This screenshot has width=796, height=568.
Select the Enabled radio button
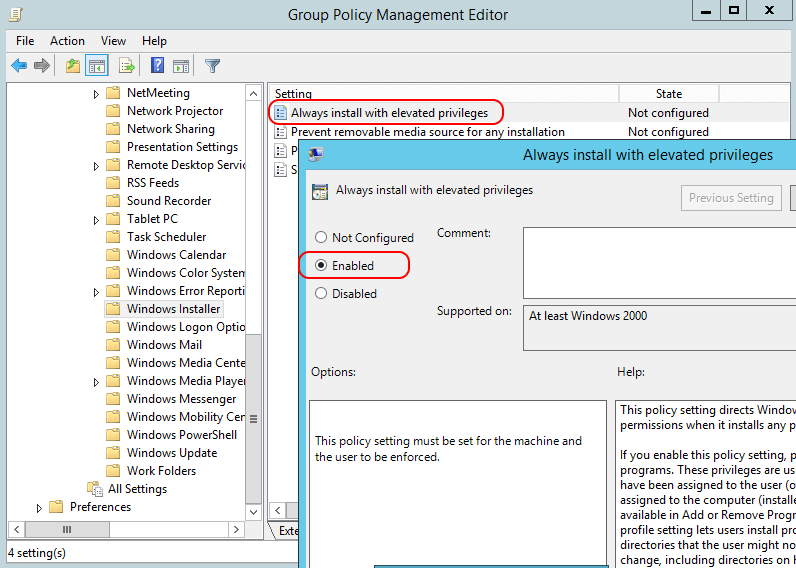[321, 266]
